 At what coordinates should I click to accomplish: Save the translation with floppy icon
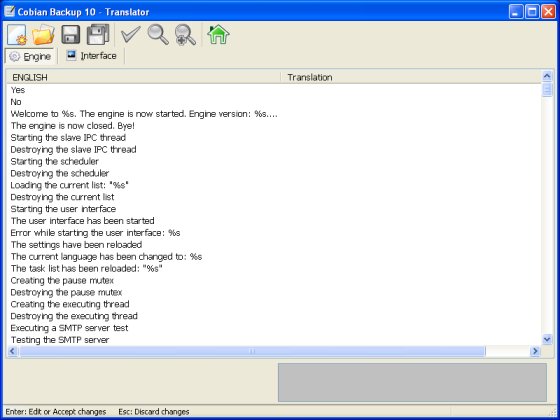point(70,35)
